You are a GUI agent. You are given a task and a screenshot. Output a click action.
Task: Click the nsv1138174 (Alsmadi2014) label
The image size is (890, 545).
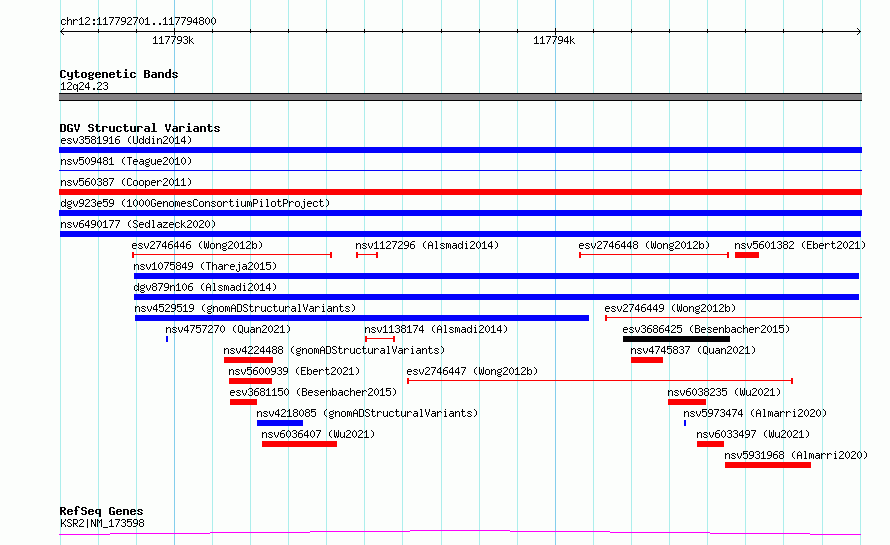[436, 329]
